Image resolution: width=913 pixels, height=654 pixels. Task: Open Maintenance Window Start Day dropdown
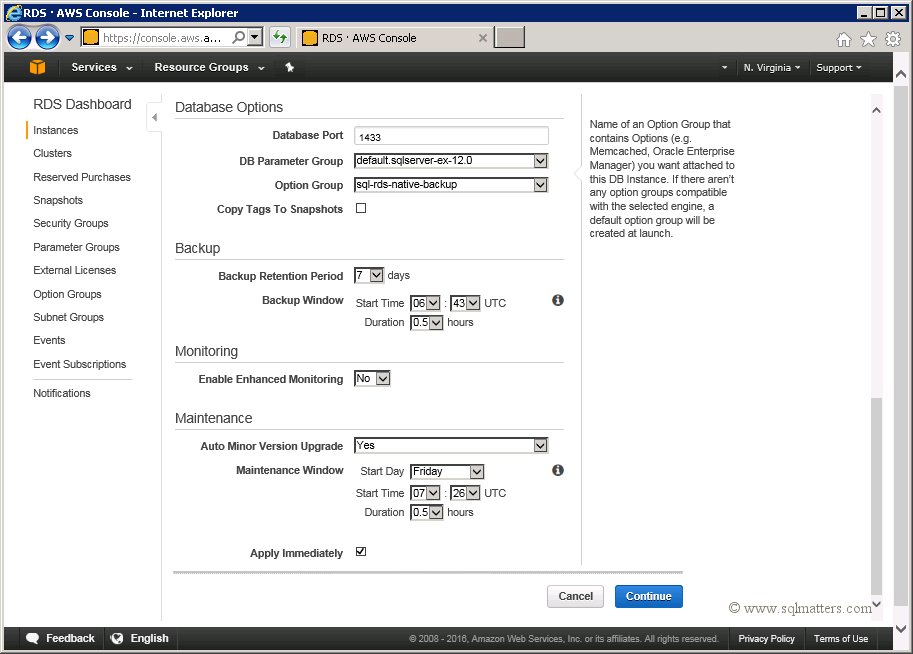coord(447,471)
